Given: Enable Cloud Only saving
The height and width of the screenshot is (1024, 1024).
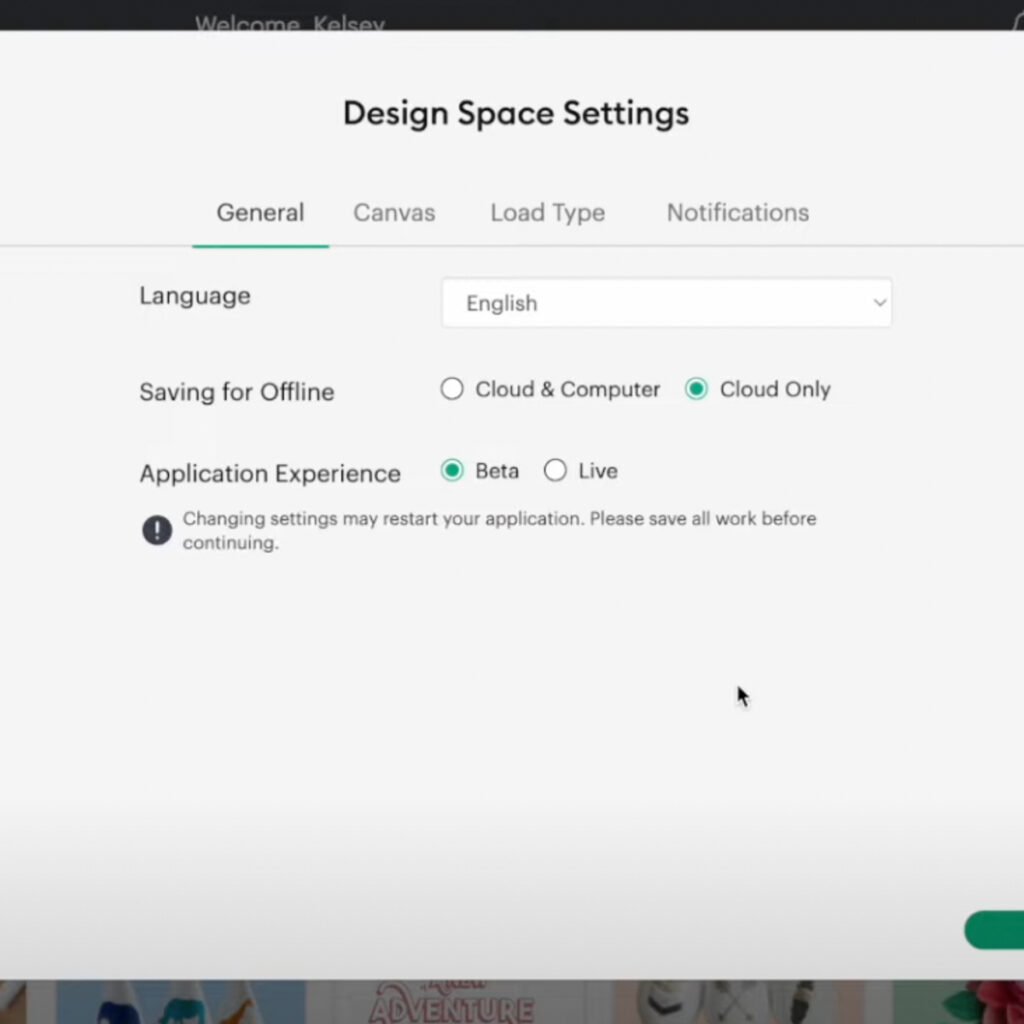Looking at the screenshot, I should 696,389.
